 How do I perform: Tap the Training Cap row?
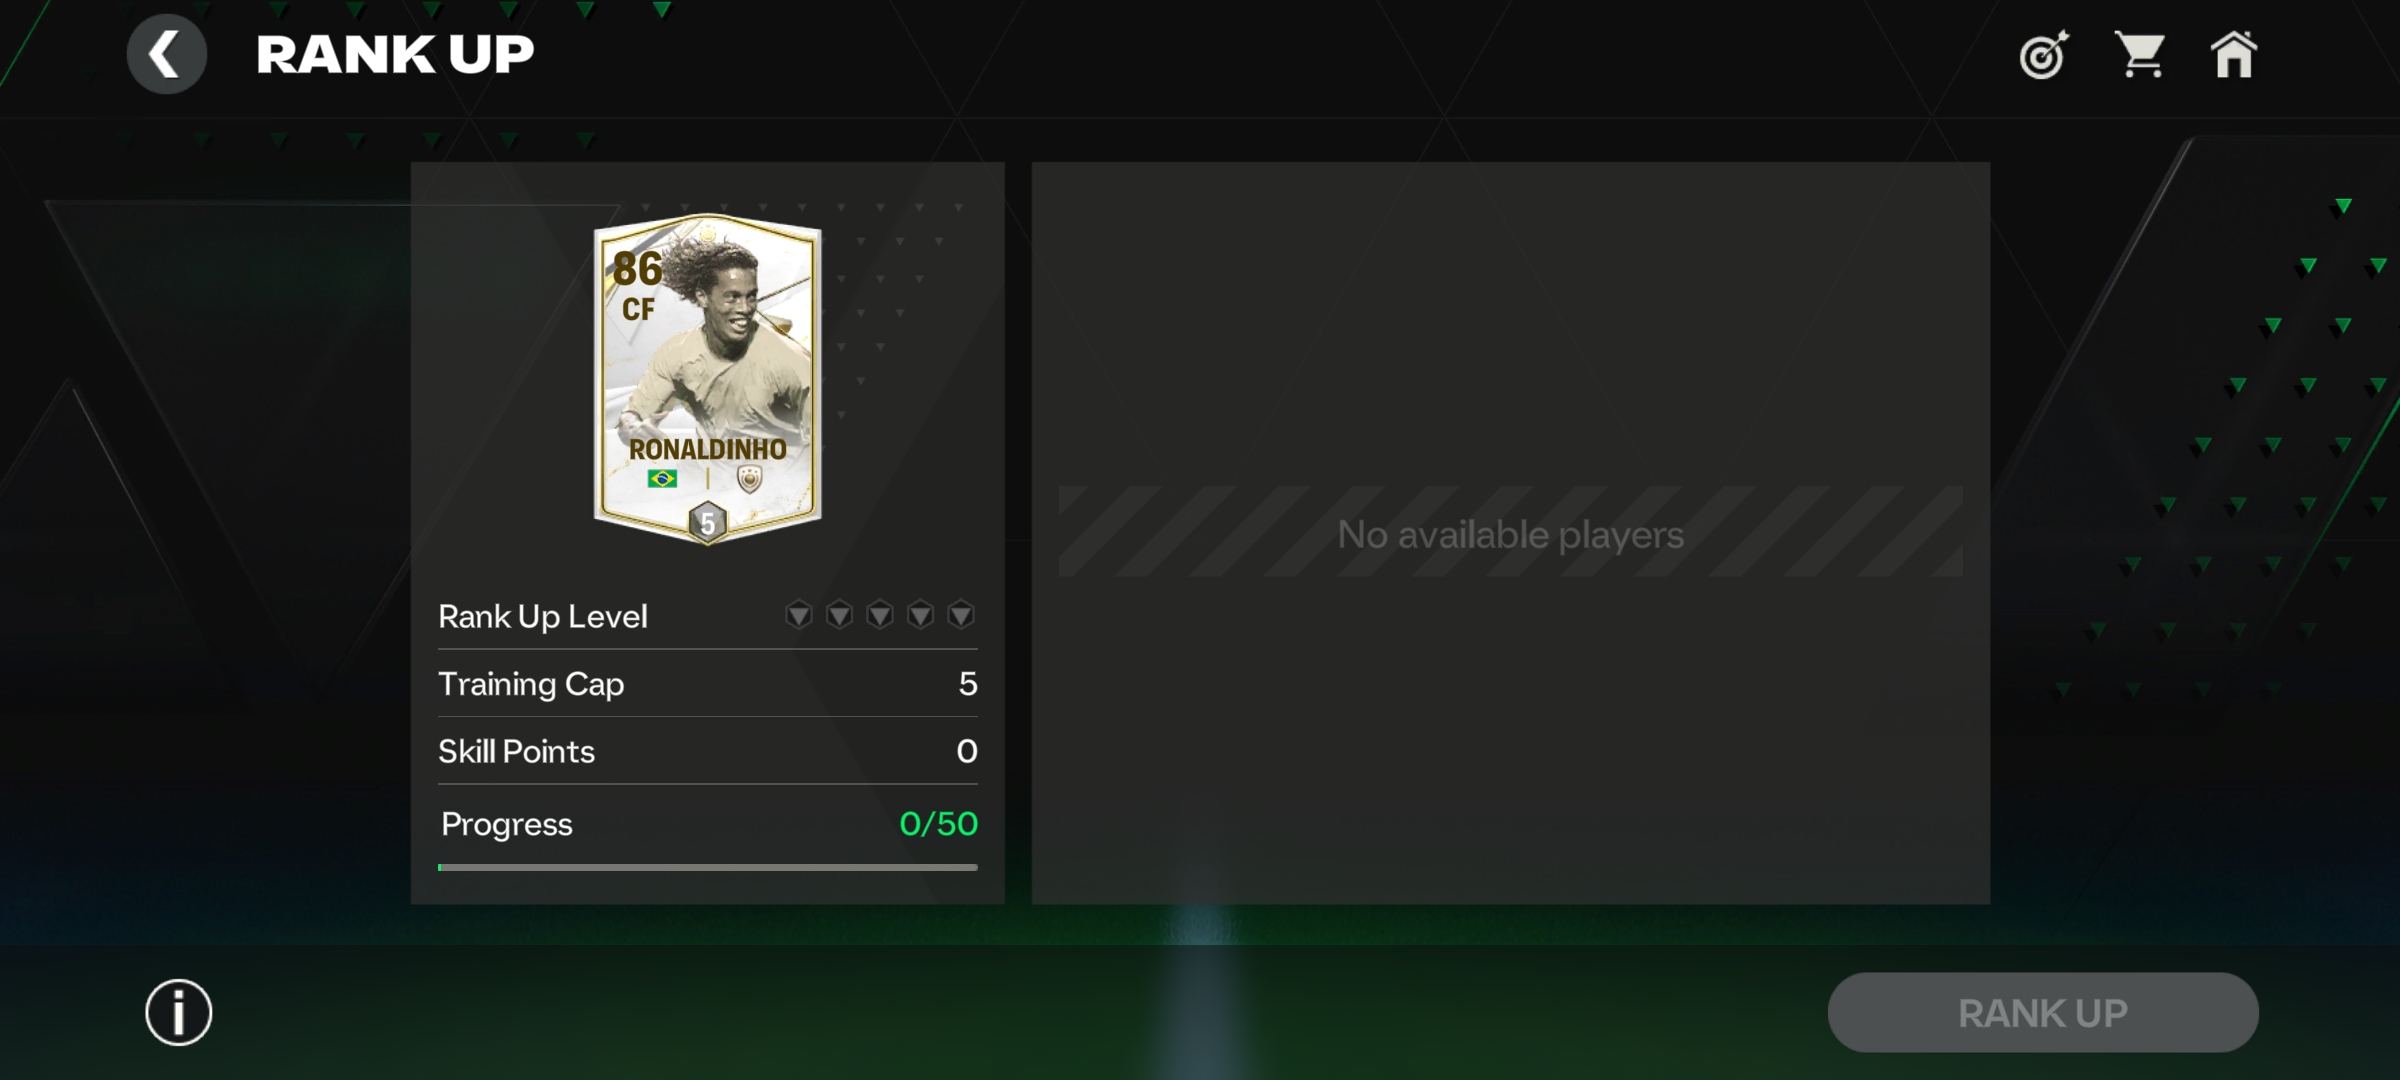(x=707, y=684)
